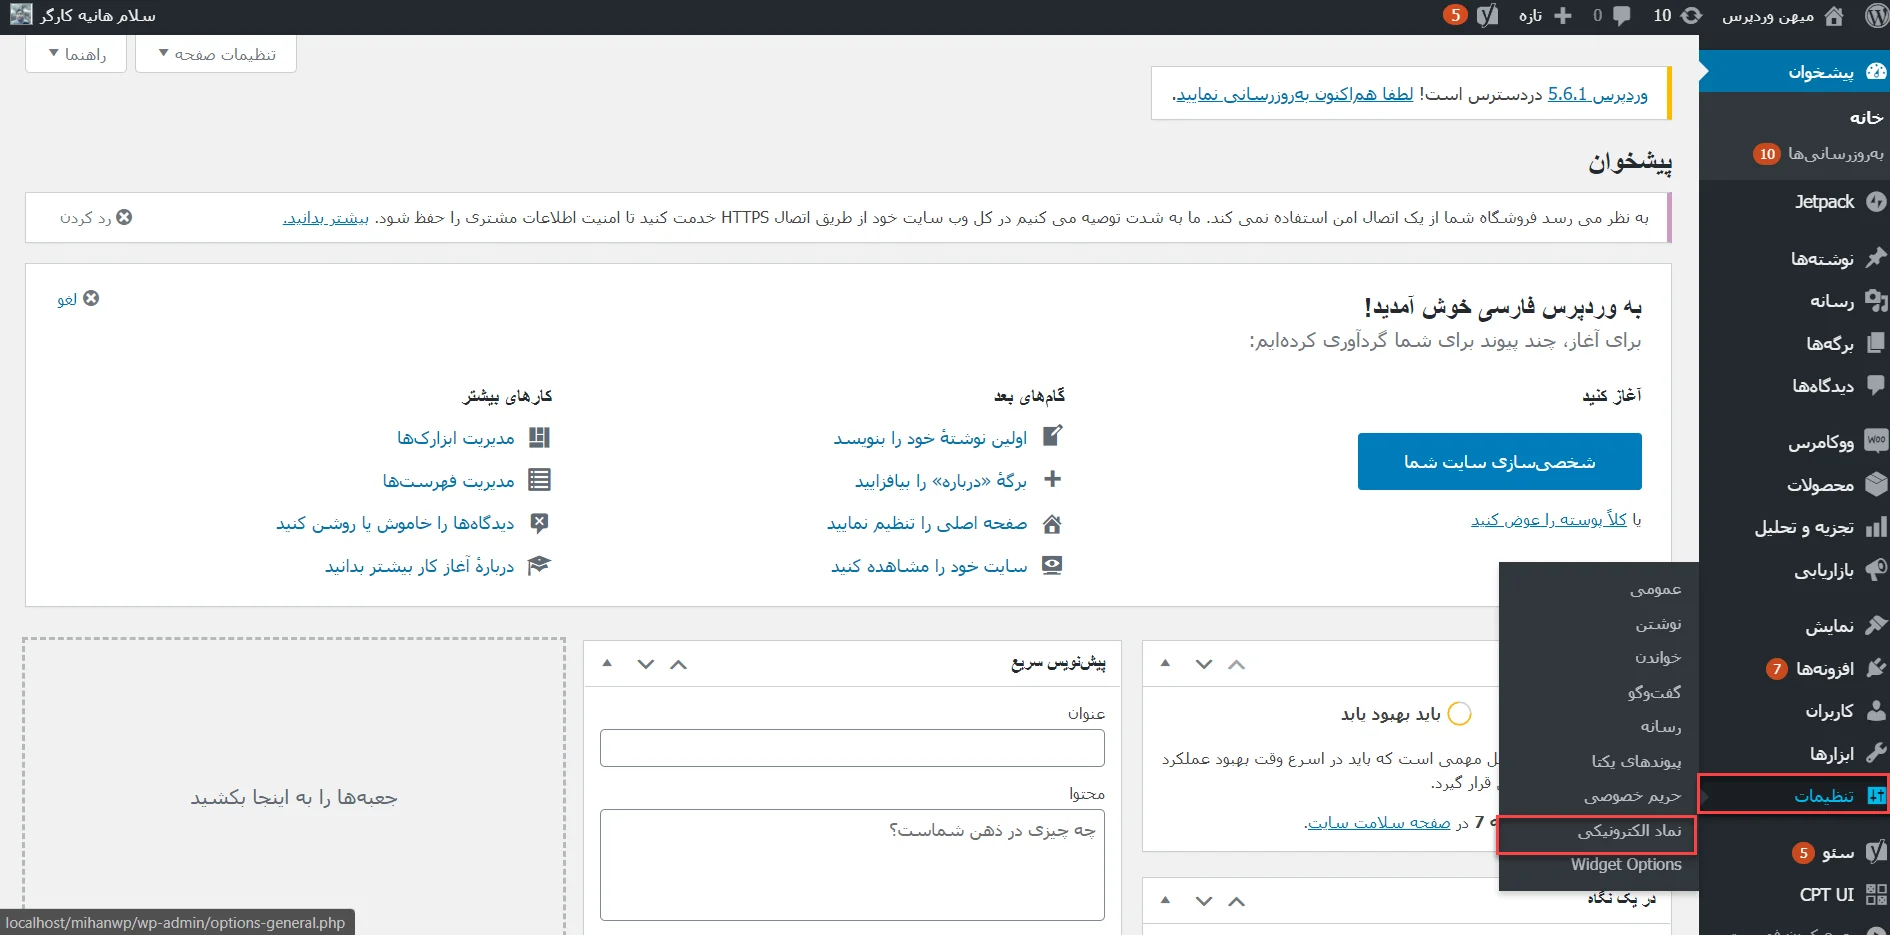The height and width of the screenshot is (935, 1890).
Task: Select نوشتن in settings flyout
Action: coord(1658,623)
